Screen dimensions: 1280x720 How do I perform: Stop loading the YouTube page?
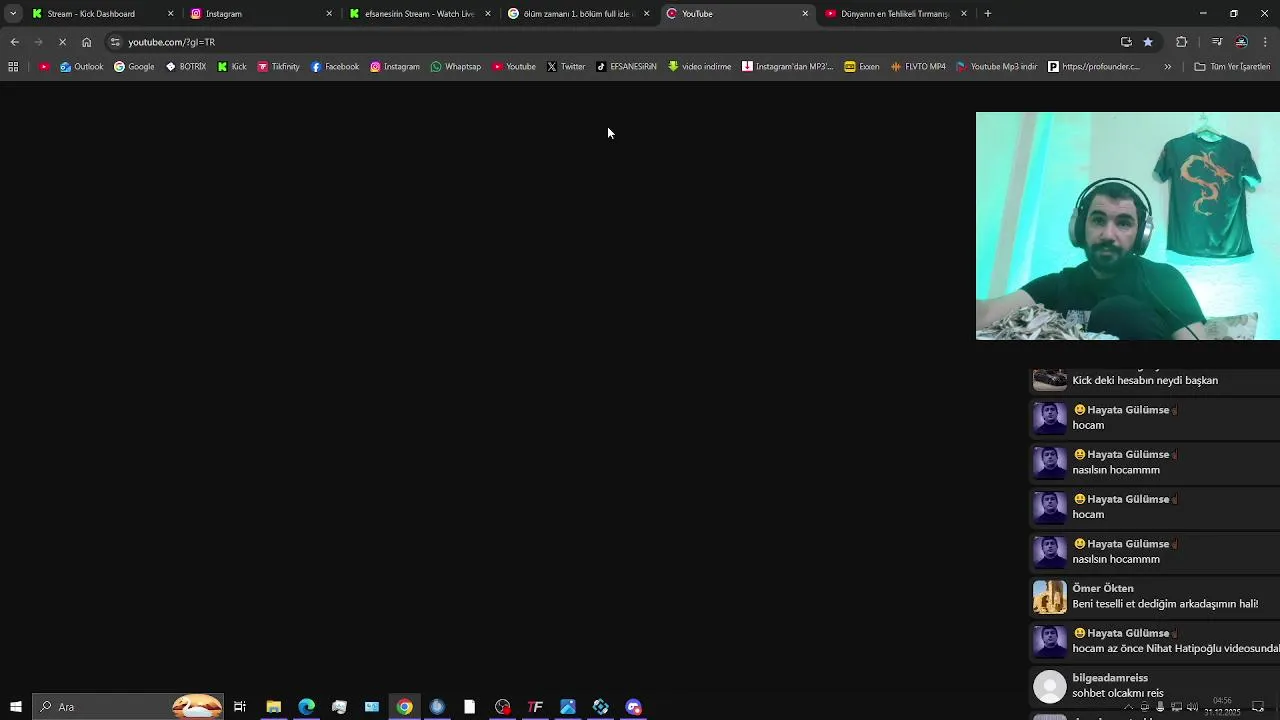(x=62, y=42)
